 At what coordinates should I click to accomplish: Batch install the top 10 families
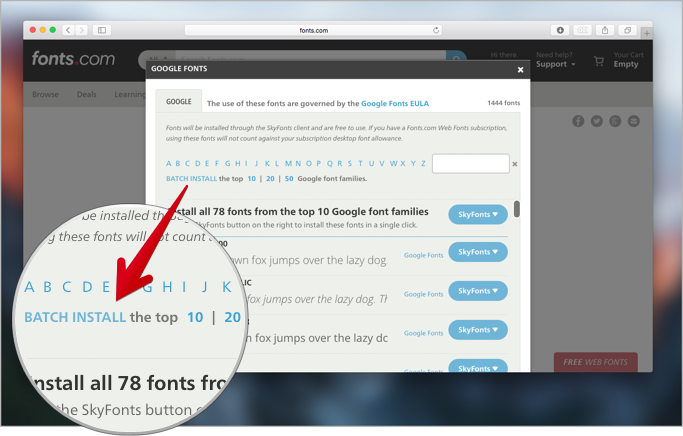251,179
